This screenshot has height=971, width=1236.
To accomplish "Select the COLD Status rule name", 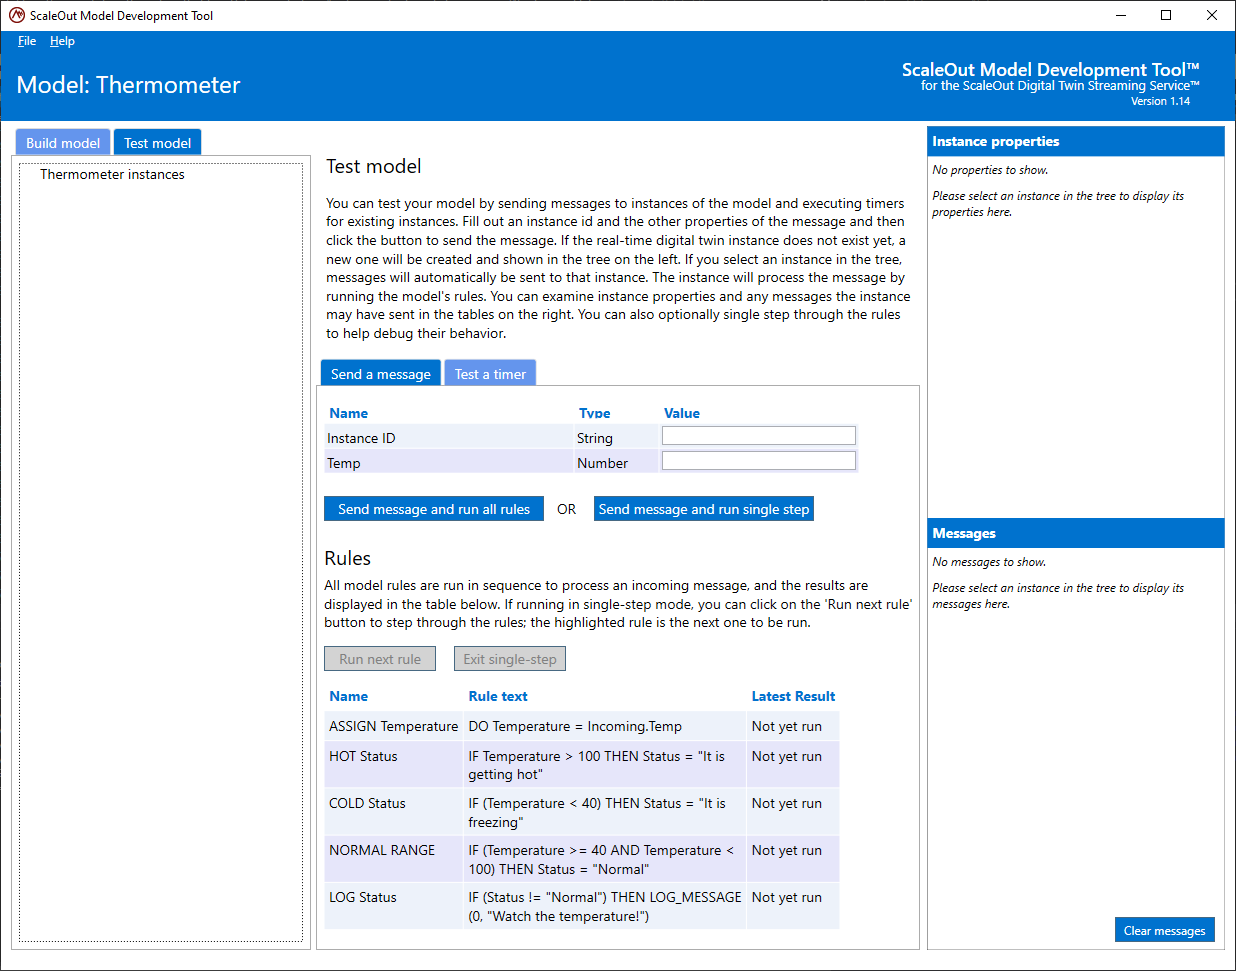I will (x=367, y=803).
